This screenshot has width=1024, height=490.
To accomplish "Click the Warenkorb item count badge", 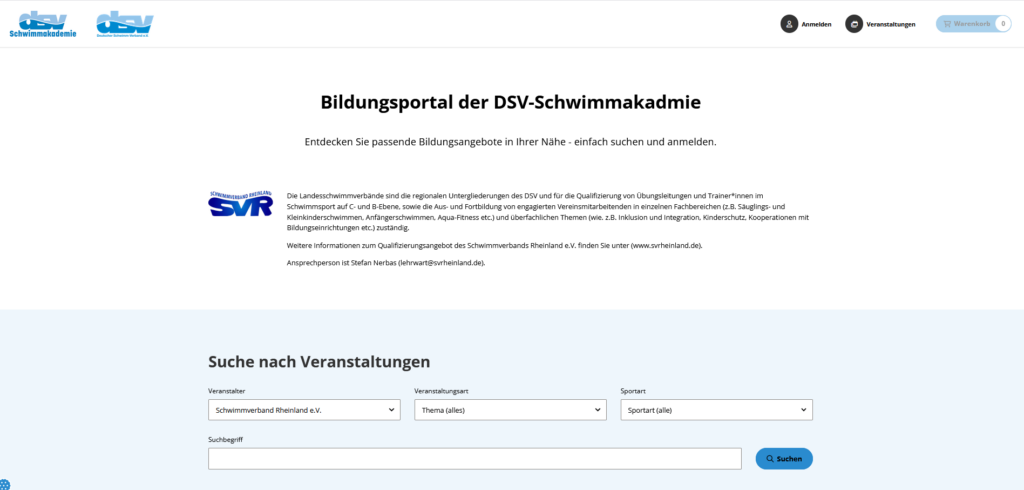I will (x=1002, y=24).
